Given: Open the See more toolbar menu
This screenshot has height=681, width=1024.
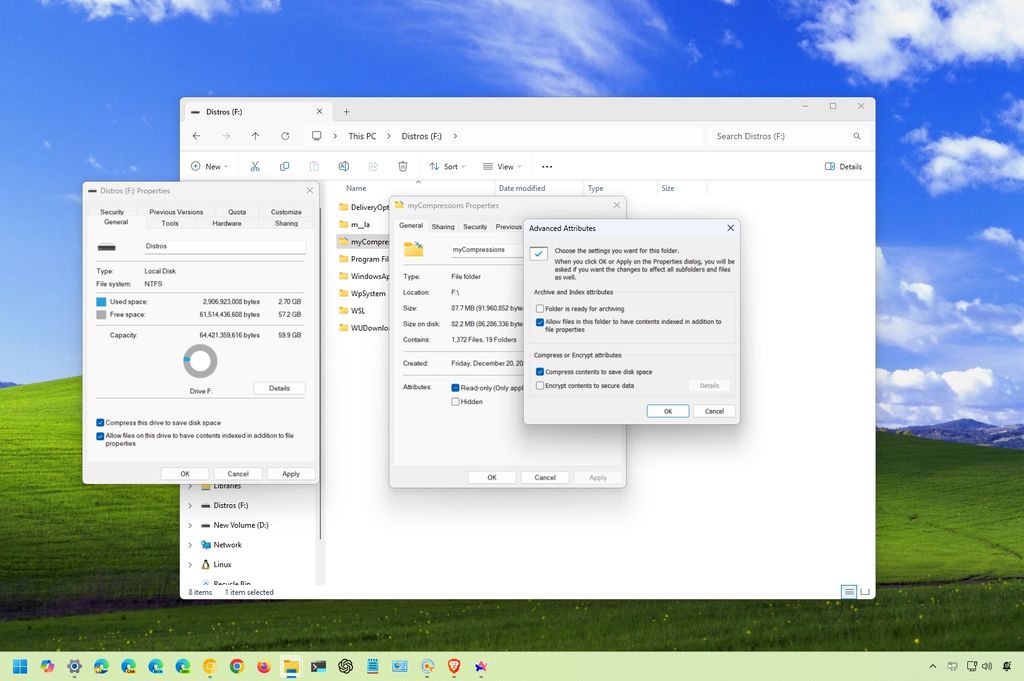Looking at the screenshot, I should [548, 166].
